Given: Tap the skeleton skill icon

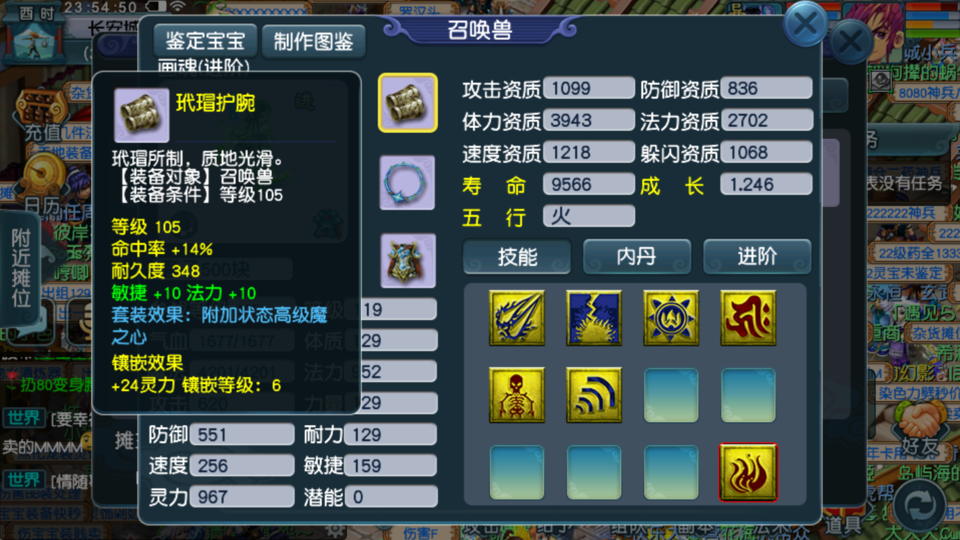Looking at the screenshot, I should click(x=517, y=395).
